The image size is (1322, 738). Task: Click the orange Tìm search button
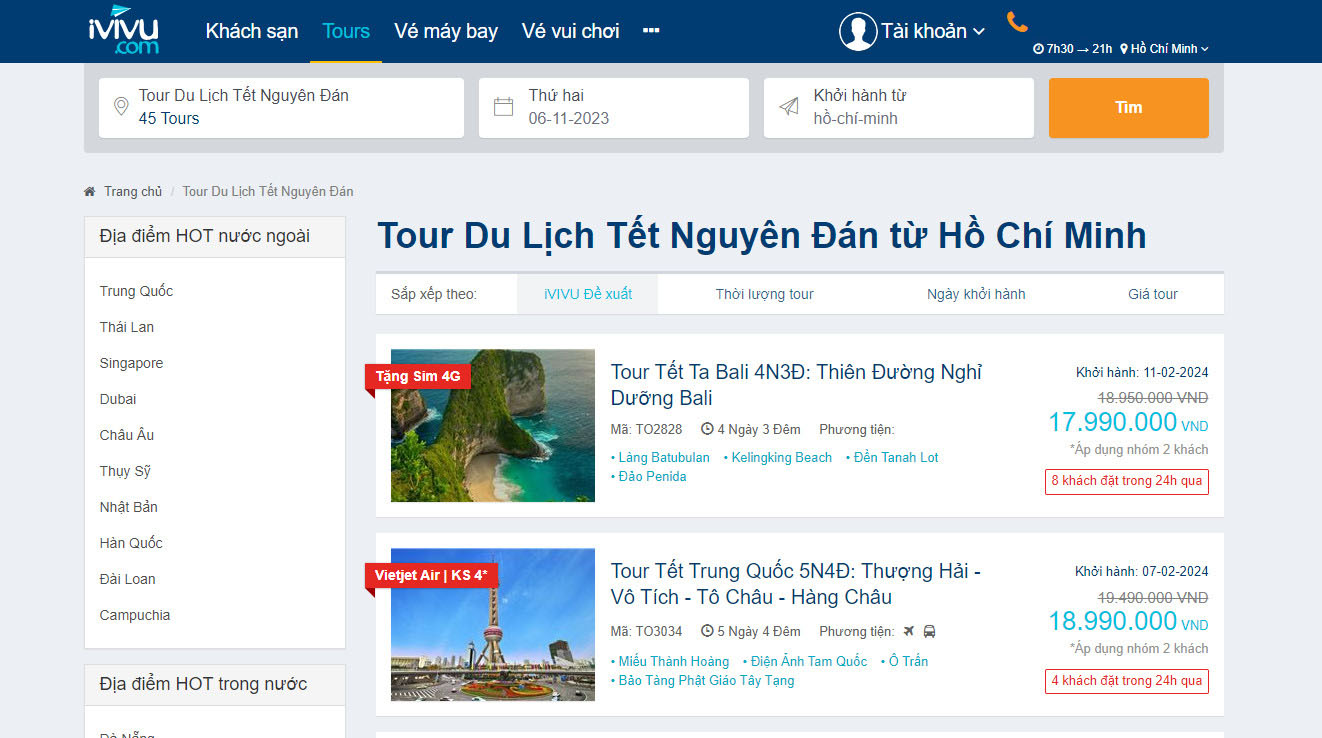coord(1128,107)
